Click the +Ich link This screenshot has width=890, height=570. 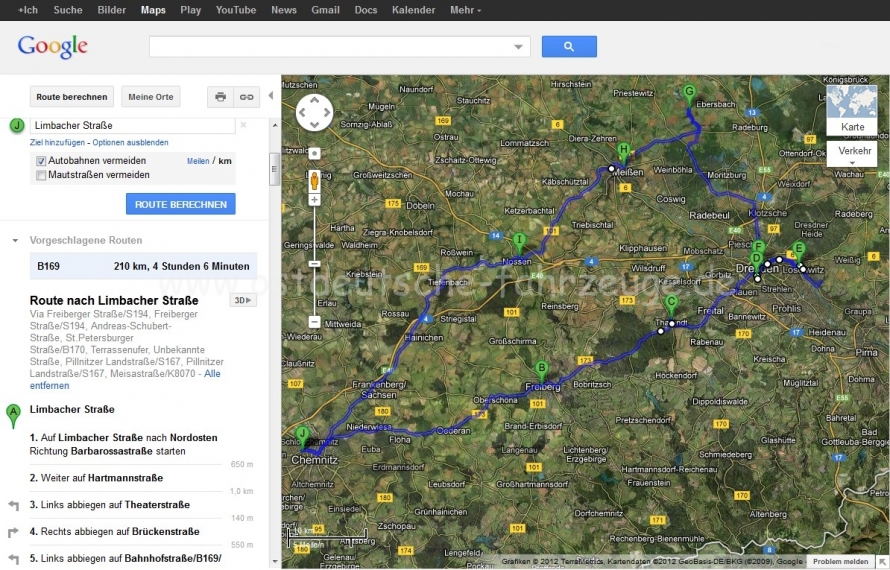(27, 10)
